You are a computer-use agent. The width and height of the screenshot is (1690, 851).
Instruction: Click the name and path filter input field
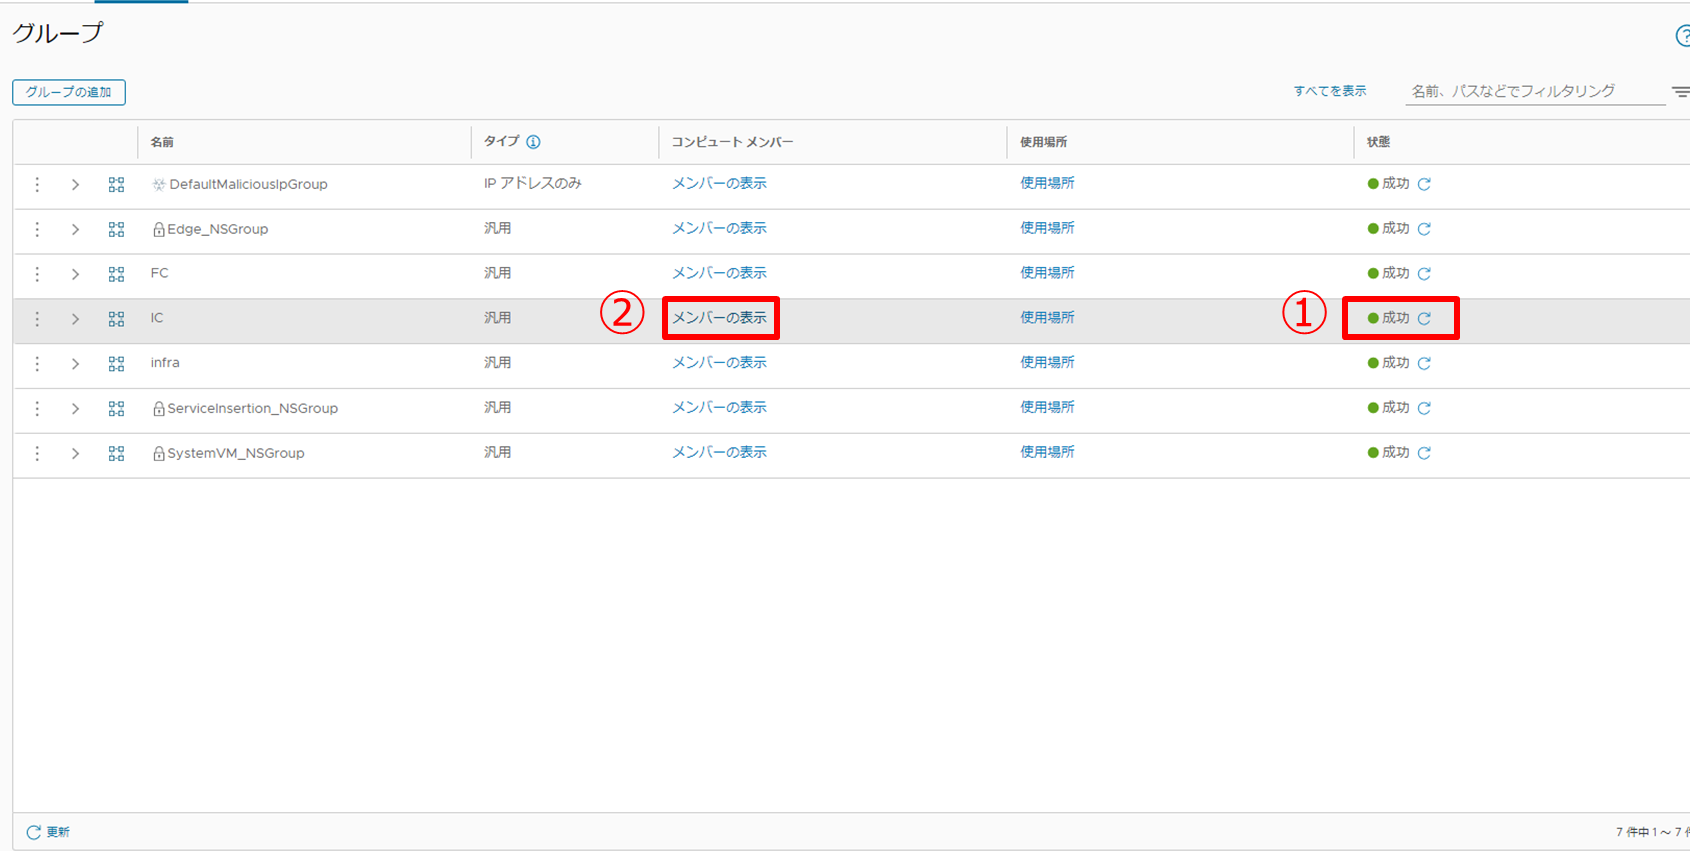click(x=1532, y=91)
